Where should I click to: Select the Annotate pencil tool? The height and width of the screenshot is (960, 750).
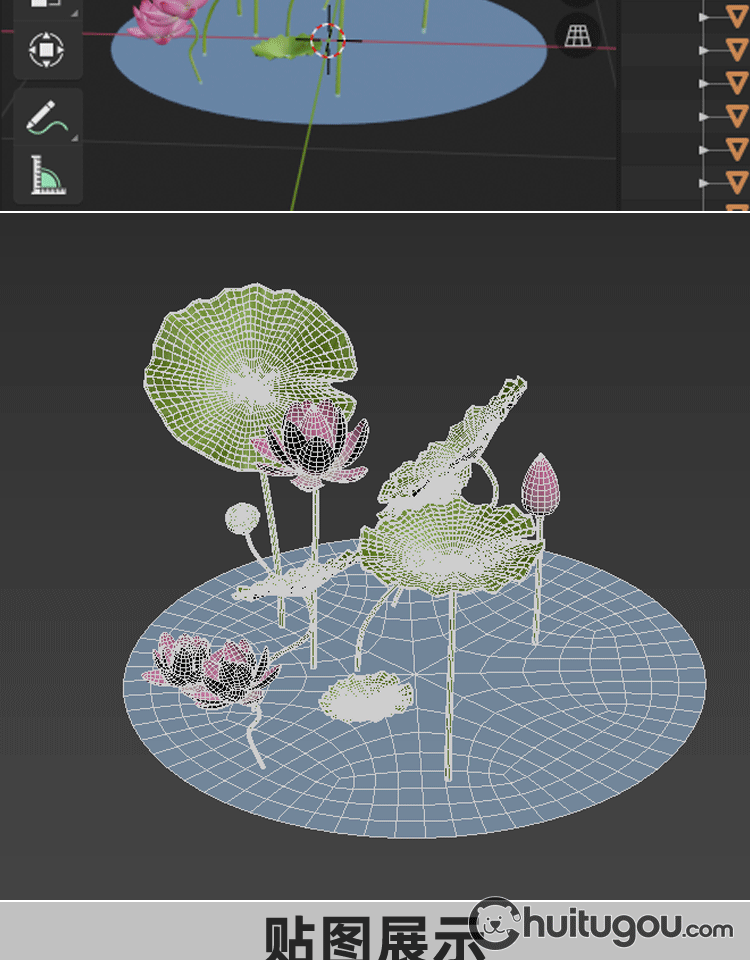(46, 117)
